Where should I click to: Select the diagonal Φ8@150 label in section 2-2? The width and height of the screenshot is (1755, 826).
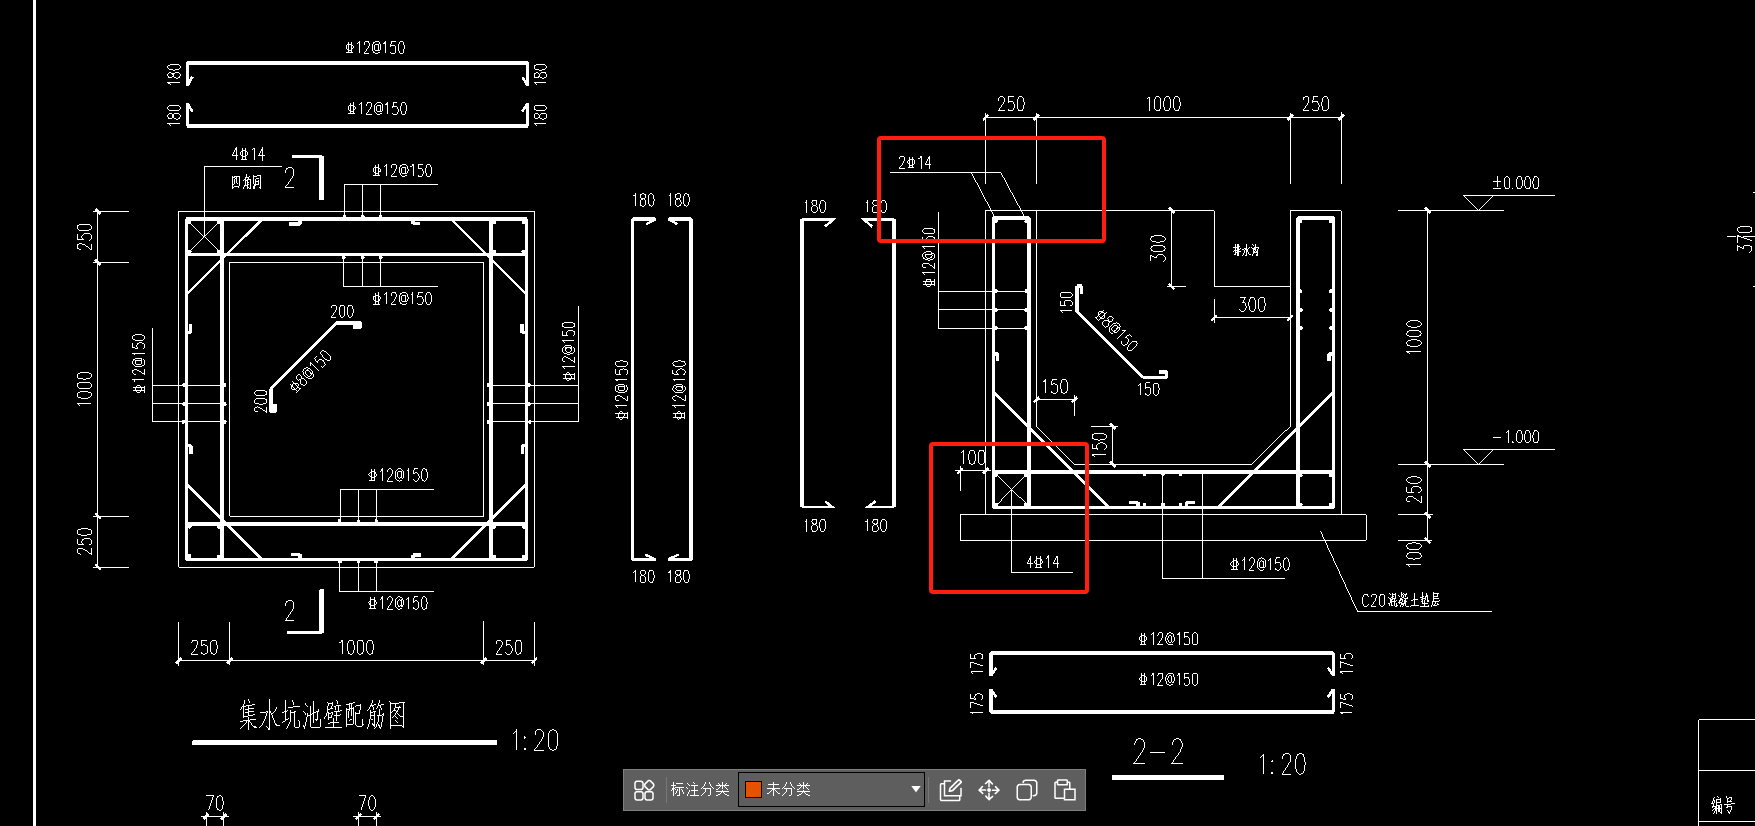(1117, 330)
